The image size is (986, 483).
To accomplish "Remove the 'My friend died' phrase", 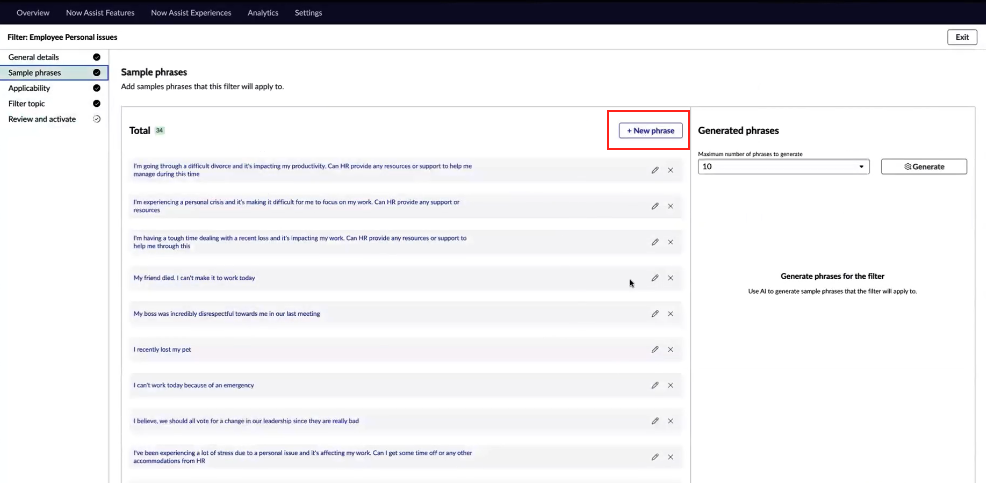I will [x=670, y=277].
